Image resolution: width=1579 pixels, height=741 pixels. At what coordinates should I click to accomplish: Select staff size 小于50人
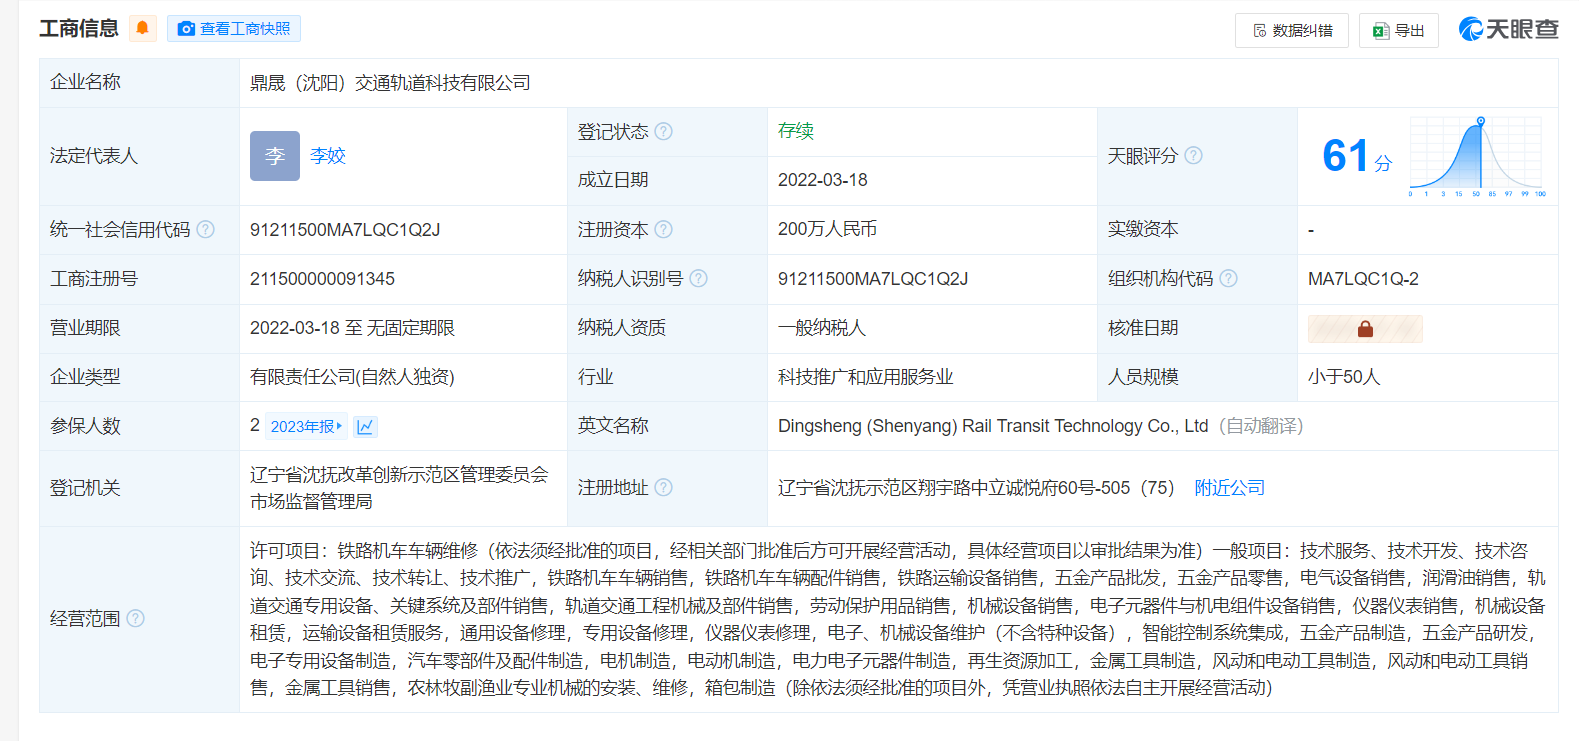(x=1343, y=377)
